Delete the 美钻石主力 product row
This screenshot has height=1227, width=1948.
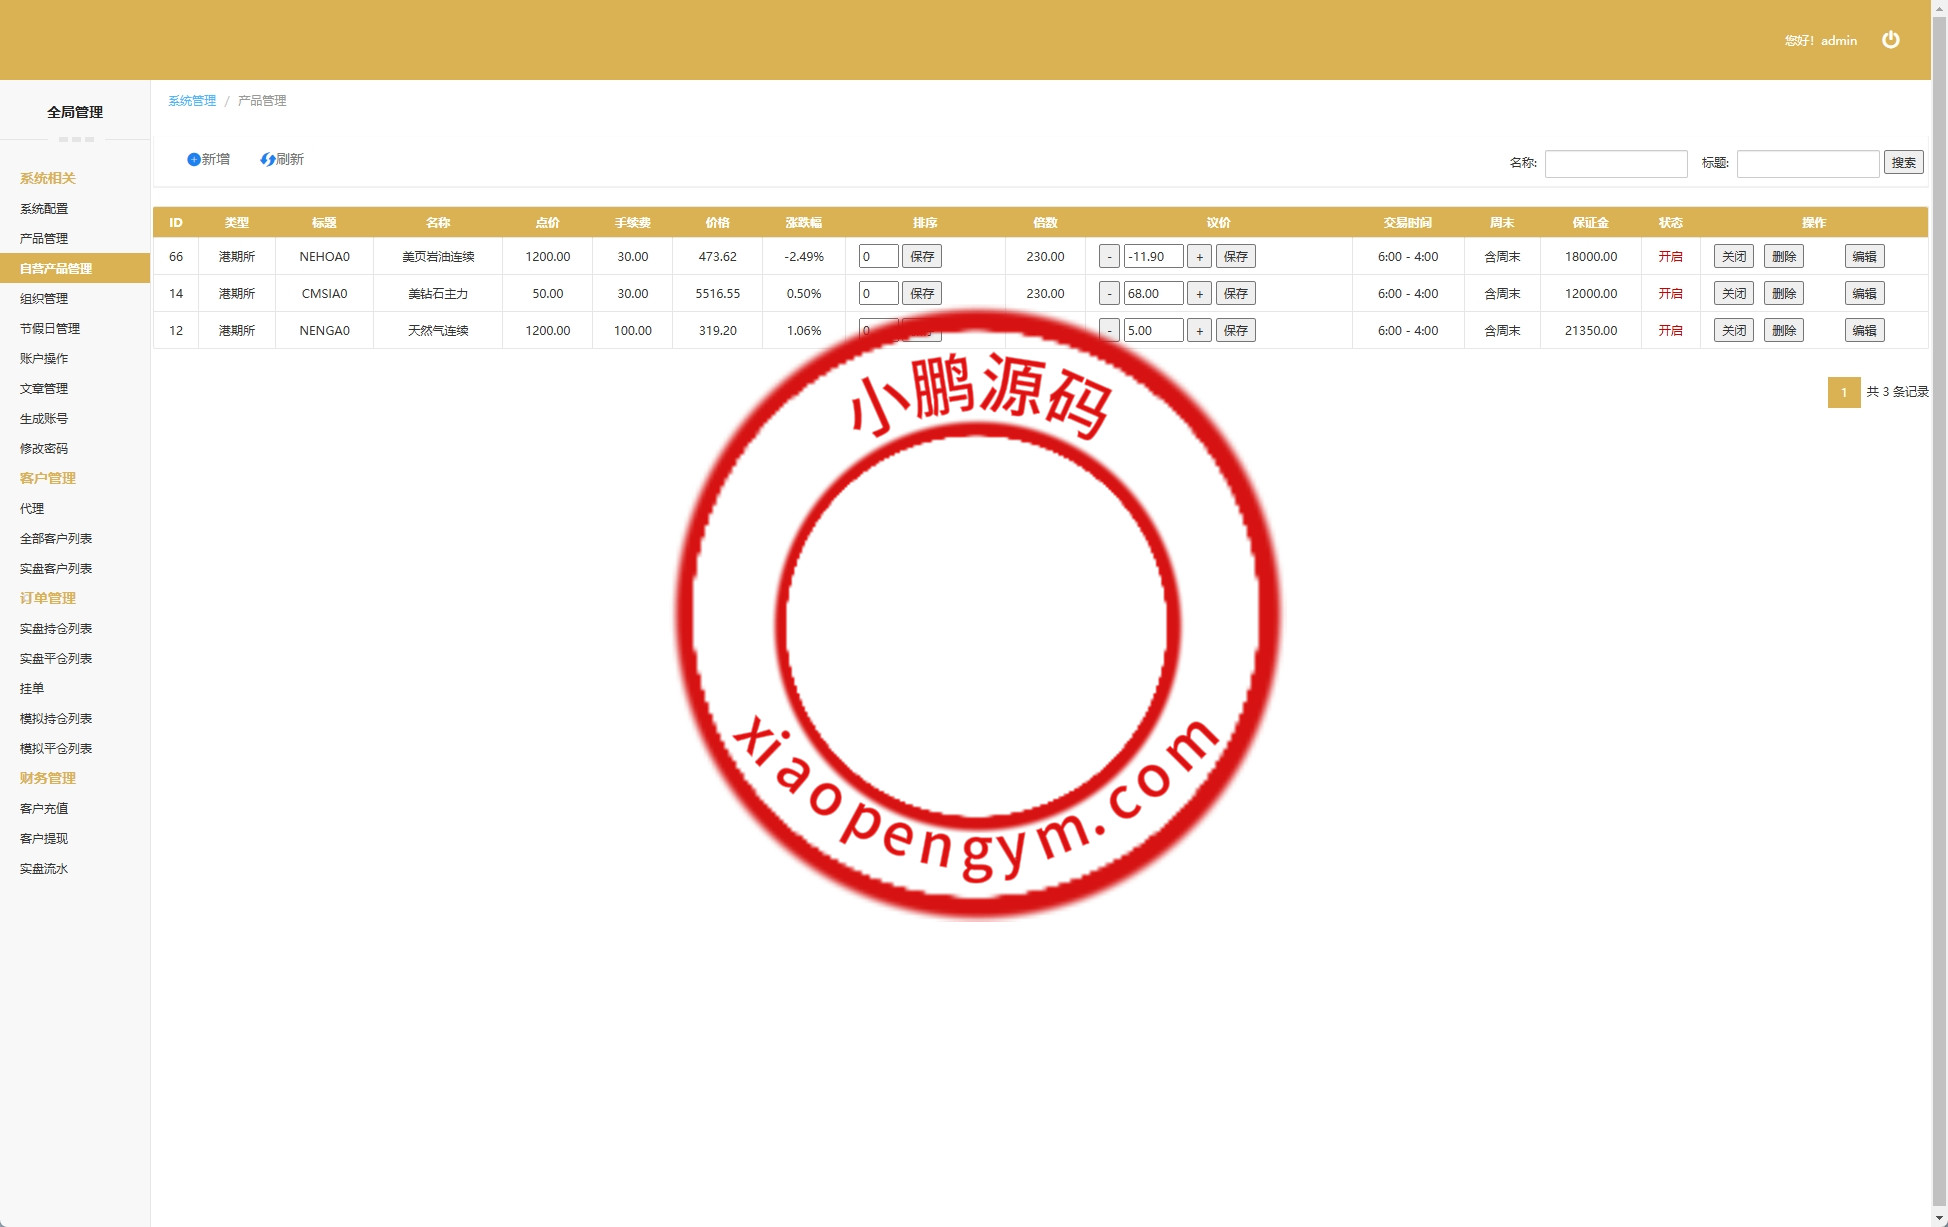(x=1783, y=293)
